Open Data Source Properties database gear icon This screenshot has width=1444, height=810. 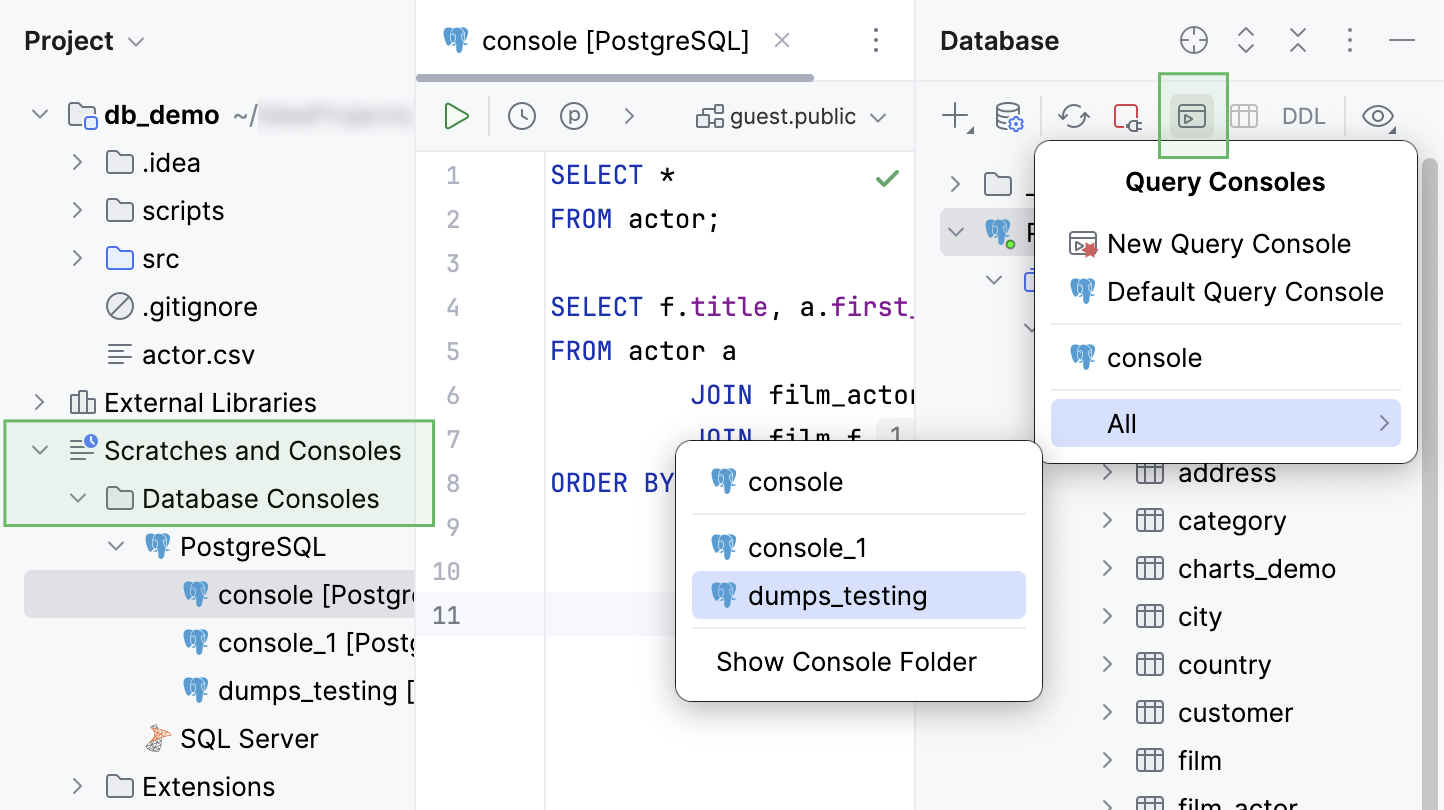(1009, 115)
